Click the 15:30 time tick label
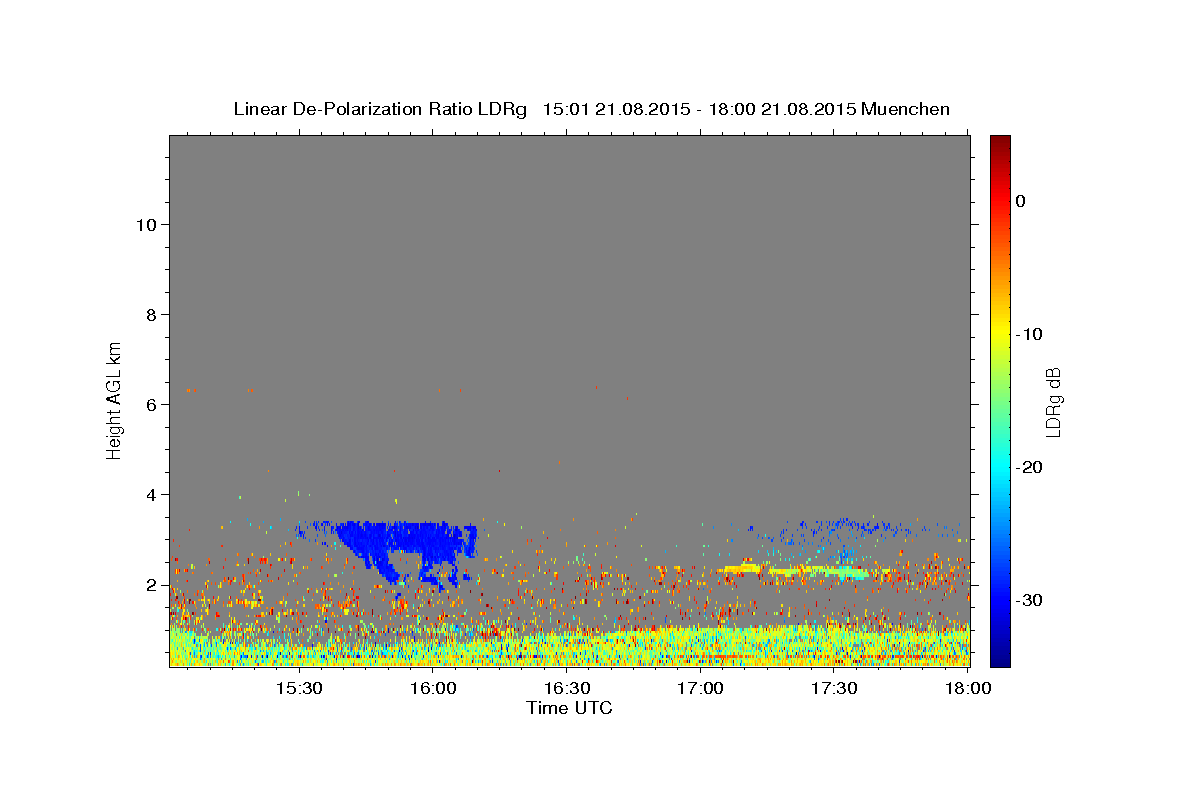The image size is (1200, 800). pyautogui.click(x=299, y=688)
